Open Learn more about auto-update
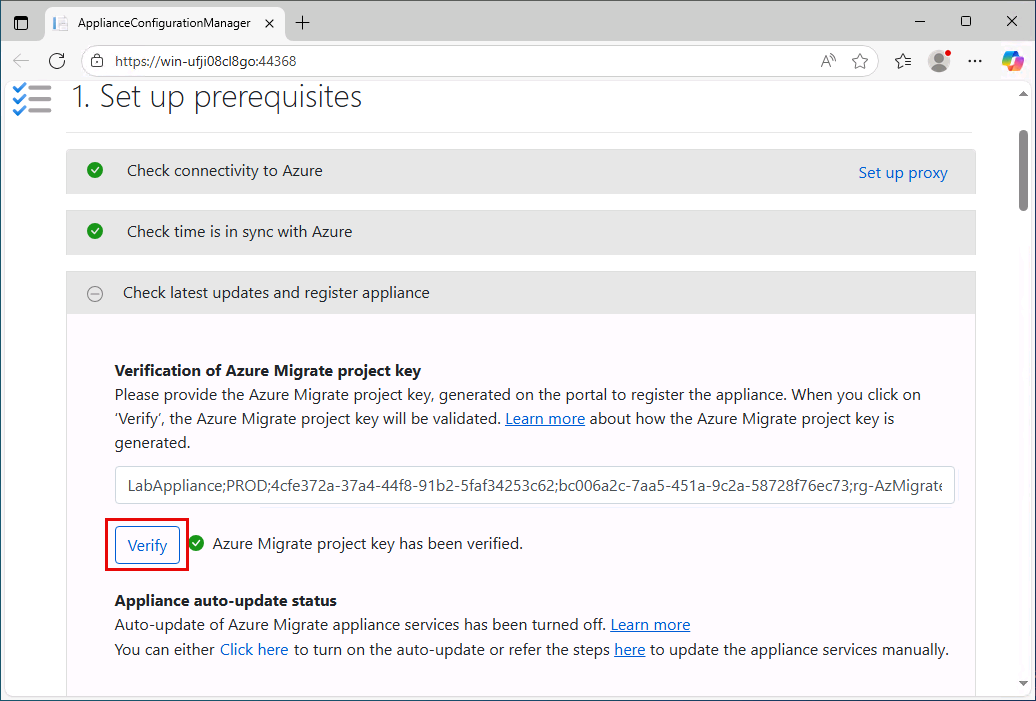This screenshot has width=1036, height=701. click(650, 624)
